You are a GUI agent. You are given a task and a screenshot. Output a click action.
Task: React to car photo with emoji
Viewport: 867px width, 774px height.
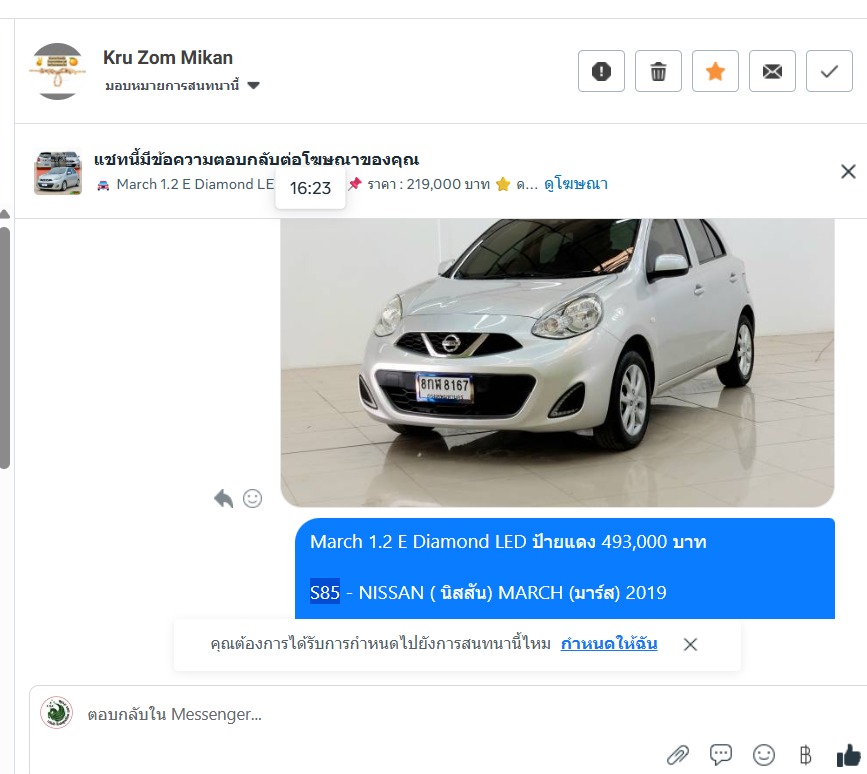pyautogui.click(x=253, y=499)
